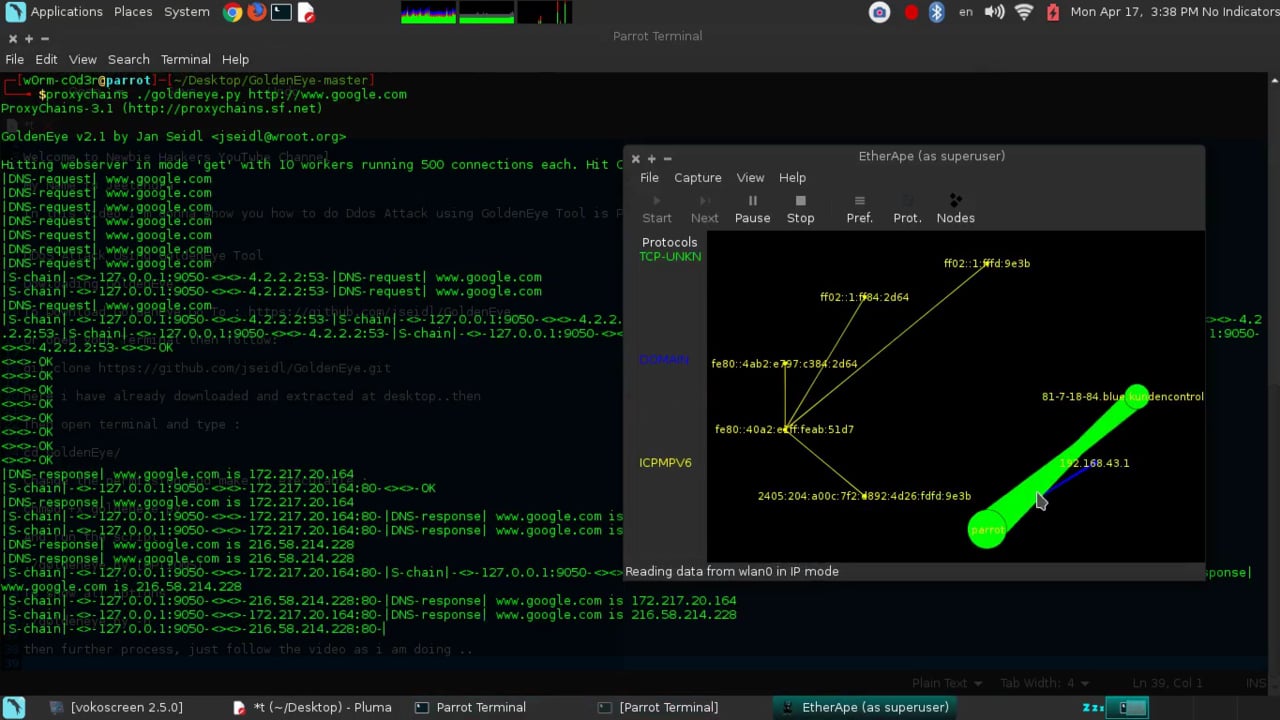Stop the EtherApe capture
The width and height of the screenshot is (1280, 720).
click(800, 209)
